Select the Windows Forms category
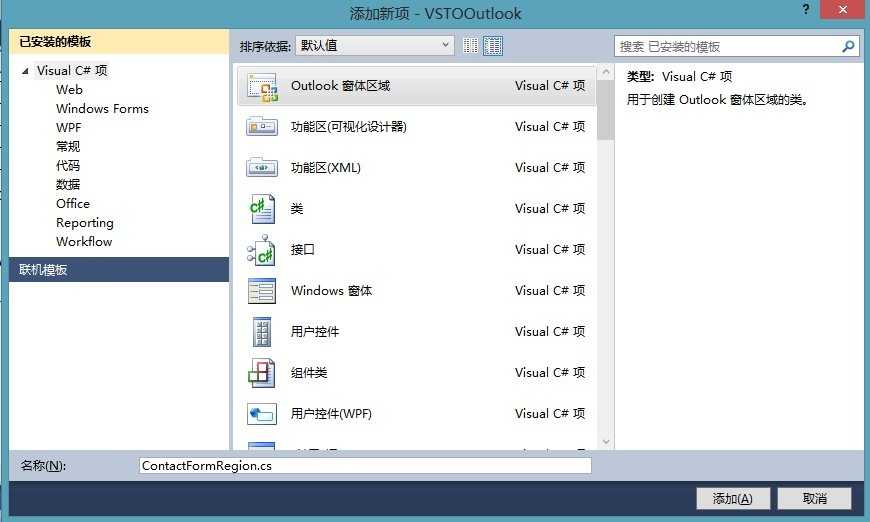The width and height of the screenshot is (870, 522). tap(102, 109)
